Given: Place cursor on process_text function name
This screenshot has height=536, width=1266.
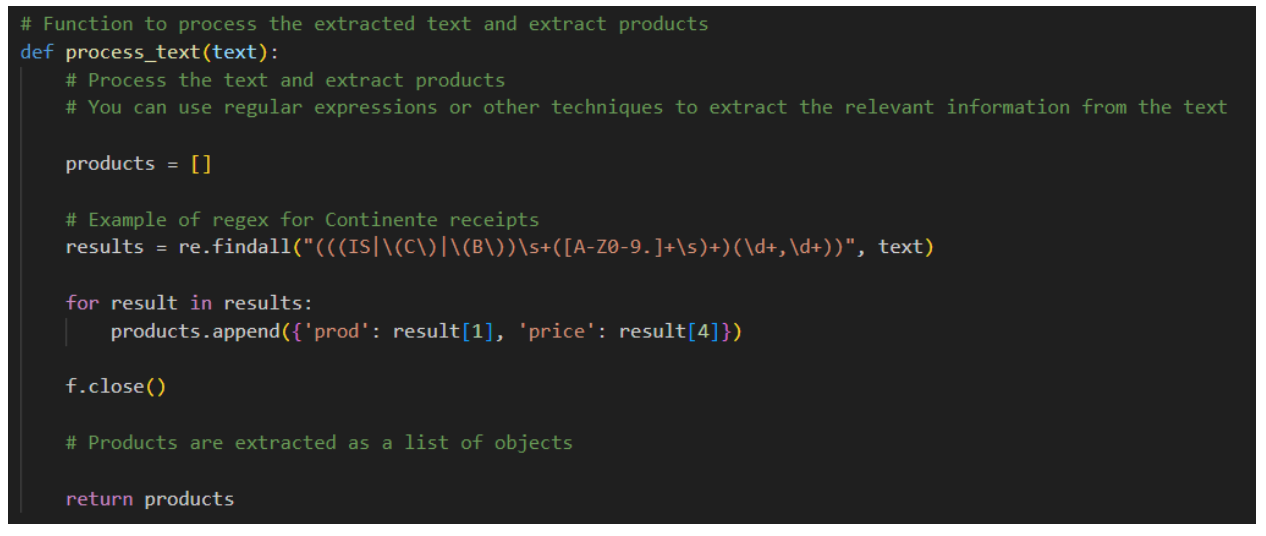Looking at the screenshot, I should pos(133,52).
